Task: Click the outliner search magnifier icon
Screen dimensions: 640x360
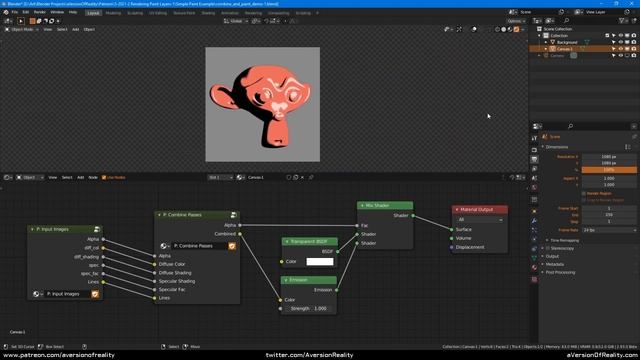Action: pos(567,20)
